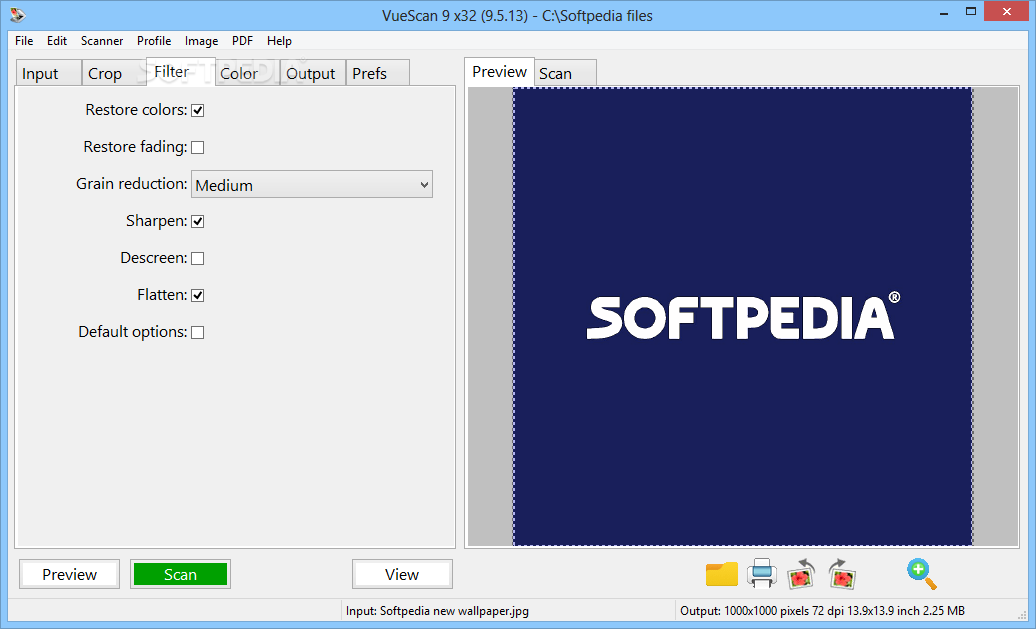Switch to the Crop tab
Screen dimensions: 1036x629
[114, 73]
